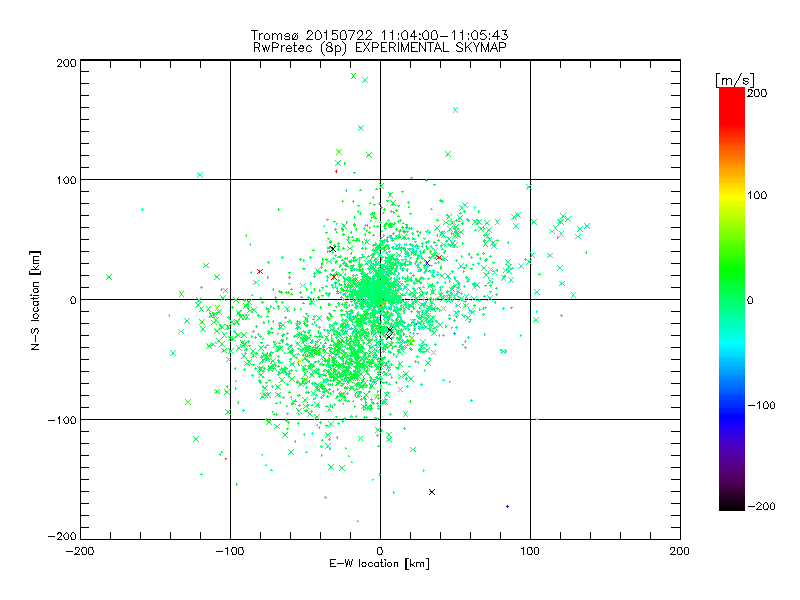The image size is (800, 600).
Task: Click the -100 label beside the colorbar
Action: (x=761, y=406)
